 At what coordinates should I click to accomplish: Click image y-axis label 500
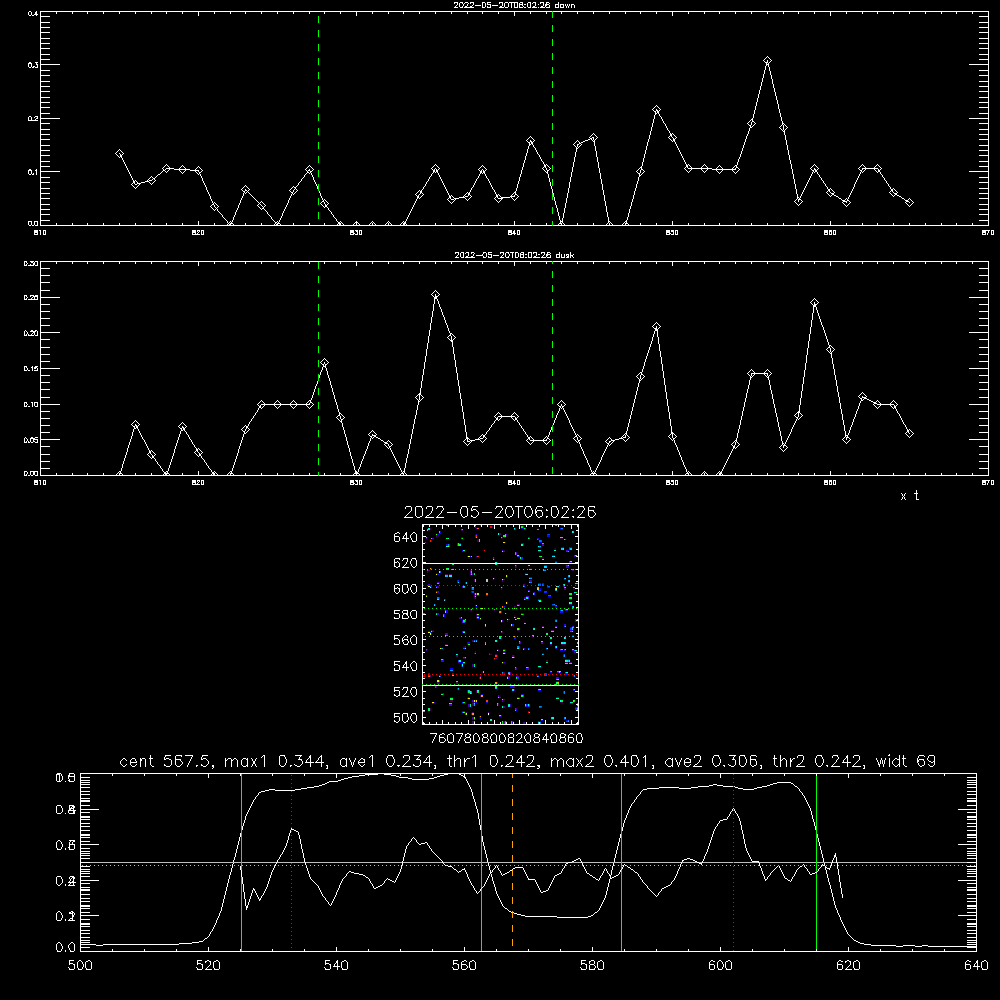point(406,717)
